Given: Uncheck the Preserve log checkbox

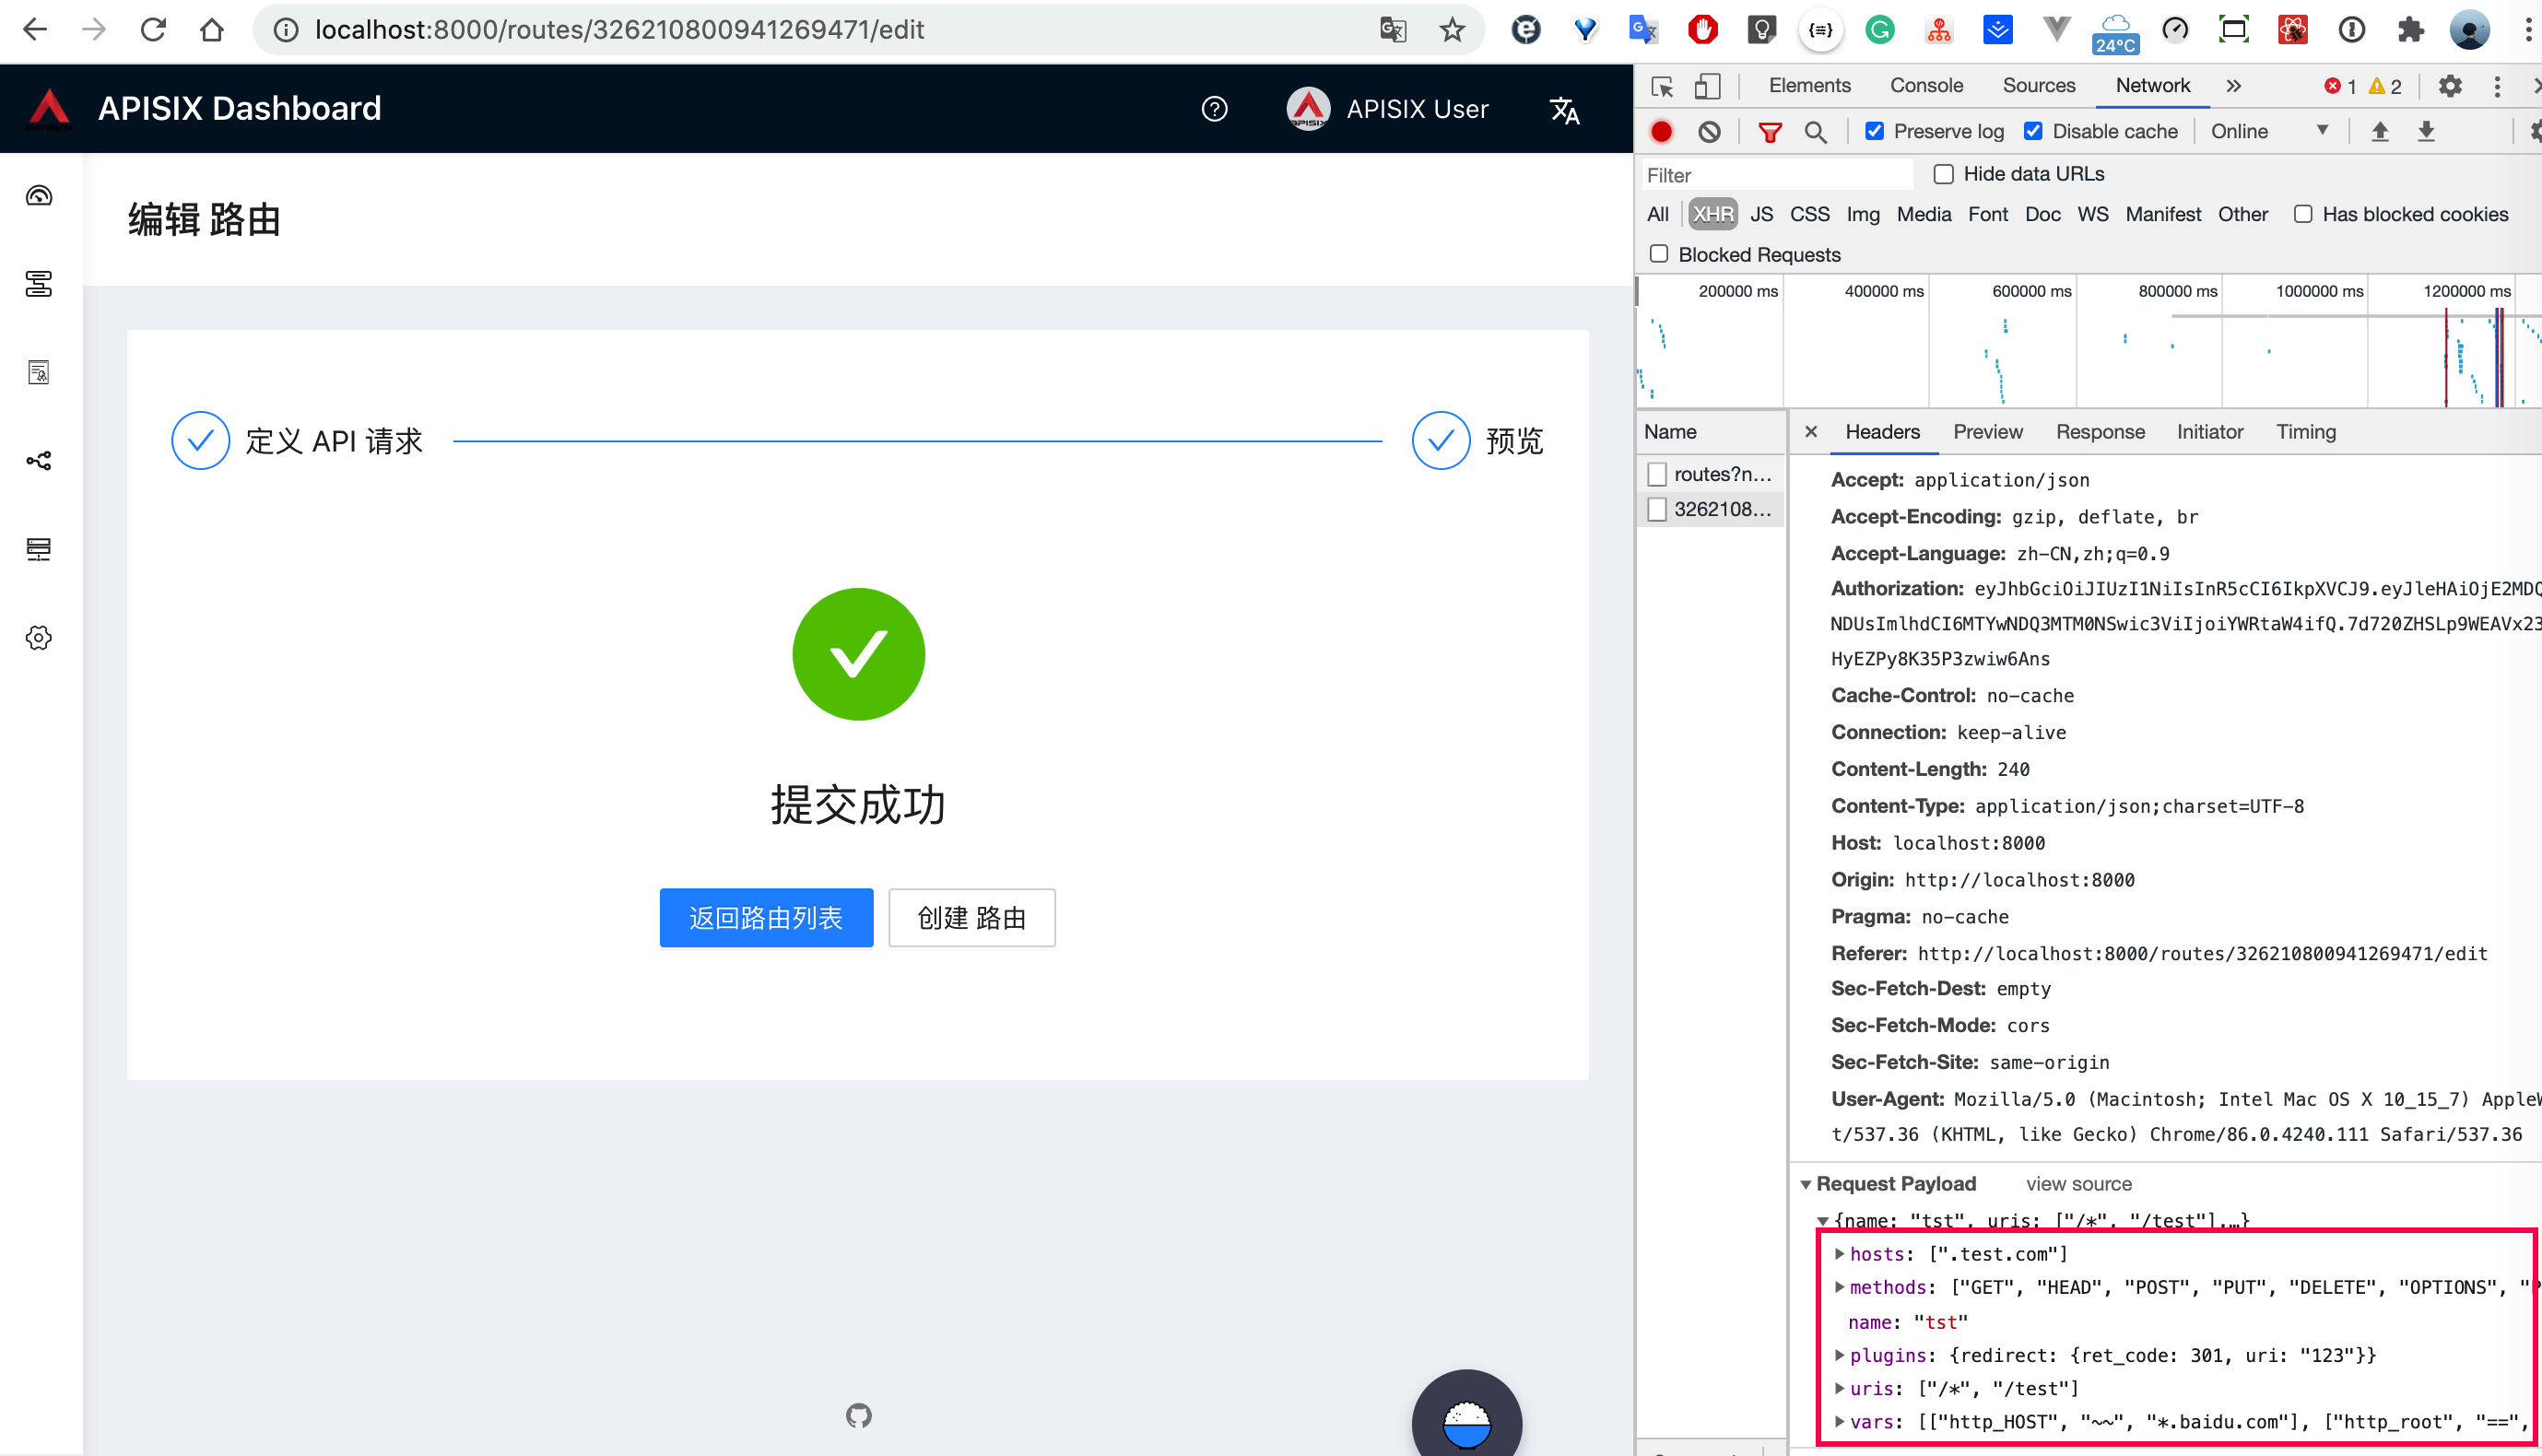Looking at the screenshot, I should coord(1875,131).
